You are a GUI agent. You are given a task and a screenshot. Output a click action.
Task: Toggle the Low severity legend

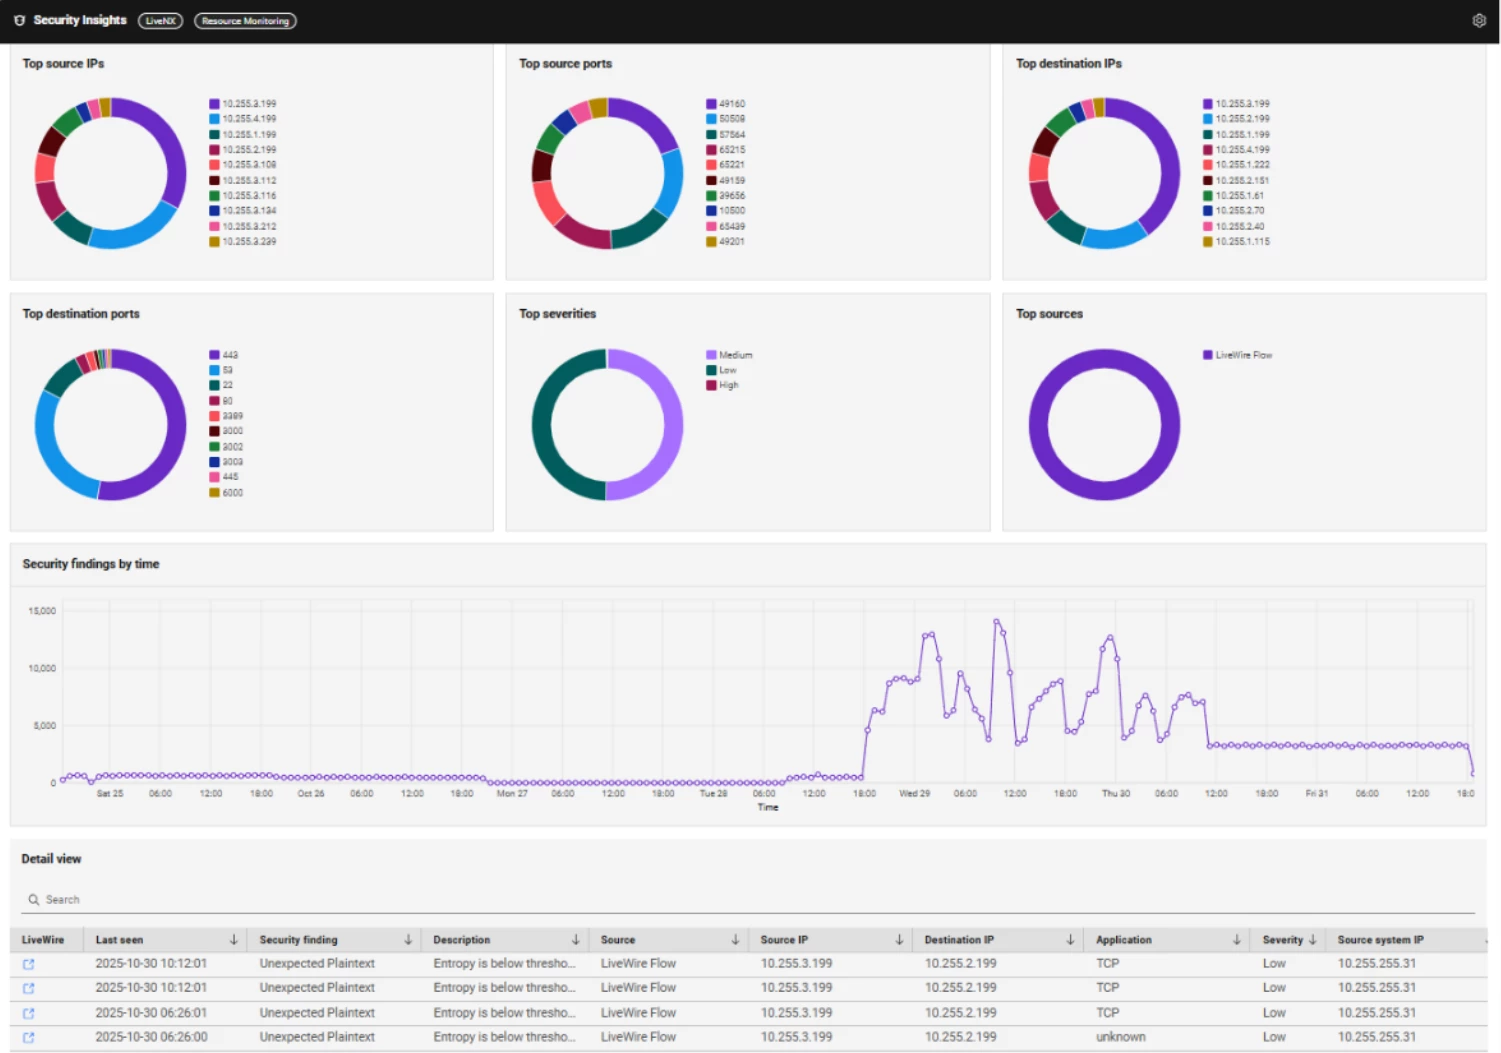[x=721, y=370]
